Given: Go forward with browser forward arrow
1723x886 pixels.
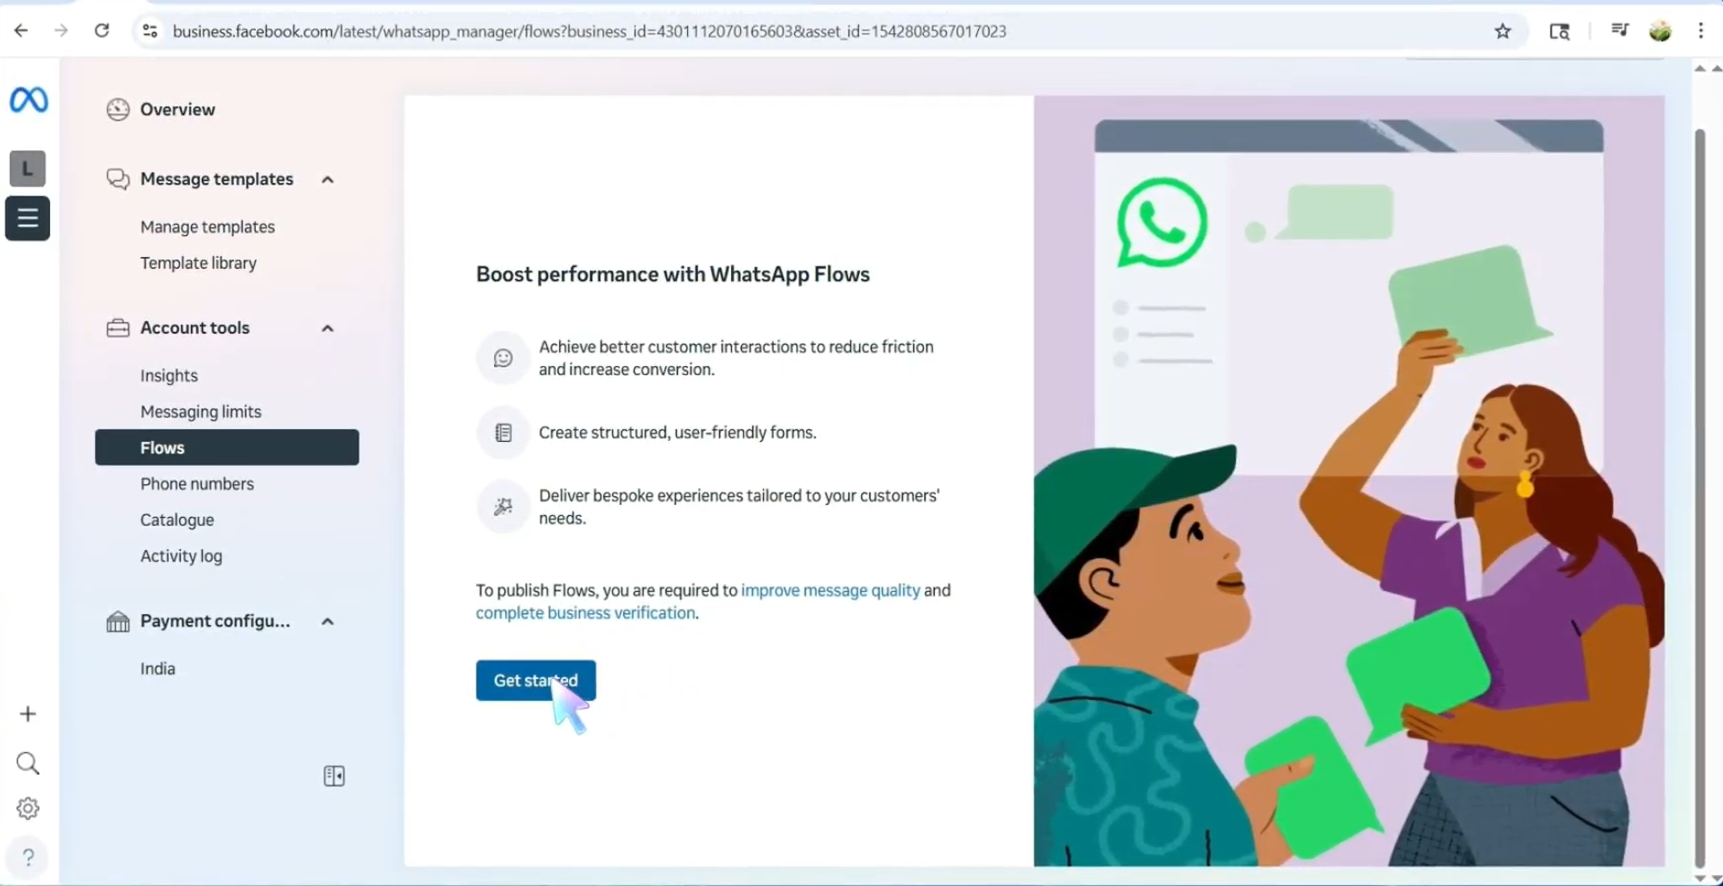Looking at the screenshot, I should pyautogui.click(x=61, y=31).
